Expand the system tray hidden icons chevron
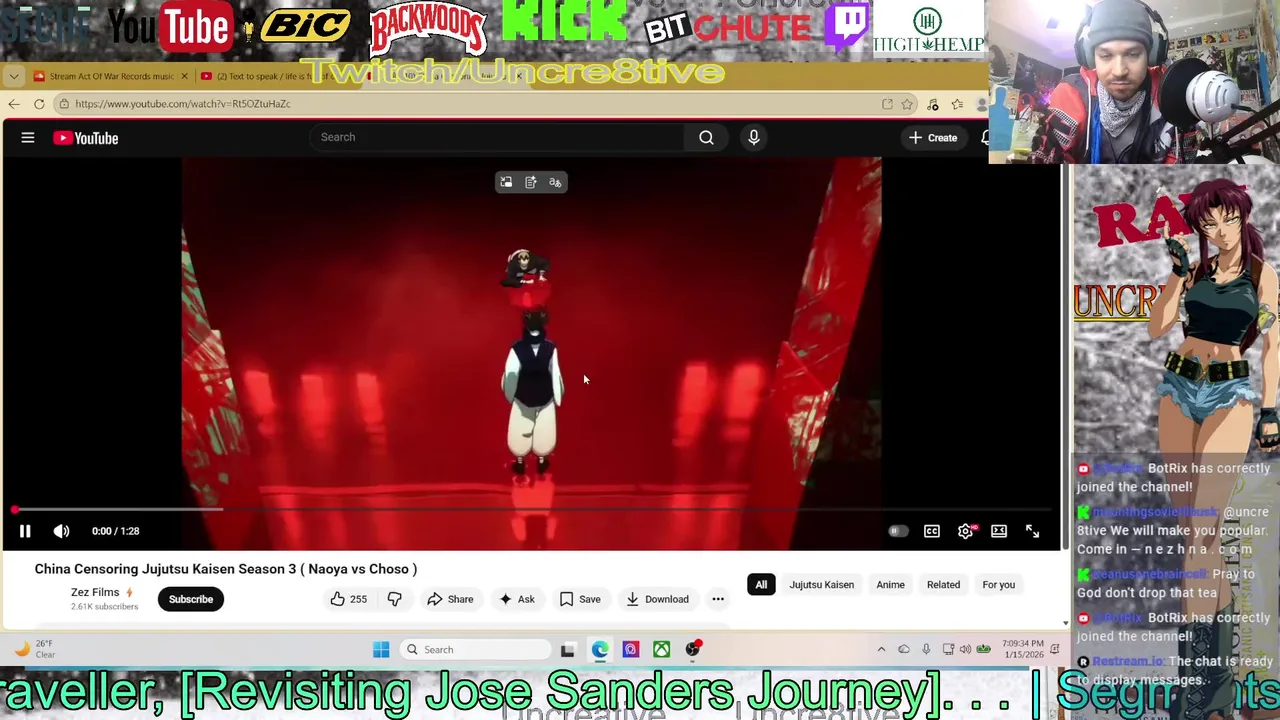 point(881,650)
